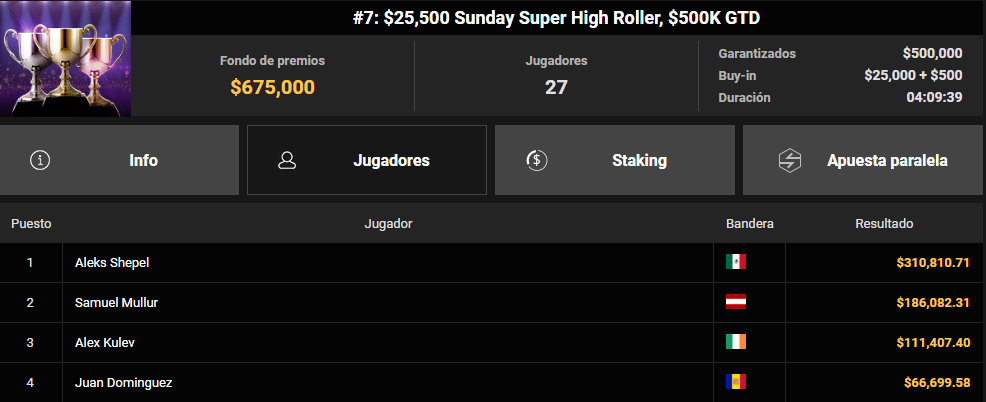The image size is (986, 402).
Task: Select the Apuesta paralela tab
Action: coord(864,160)
